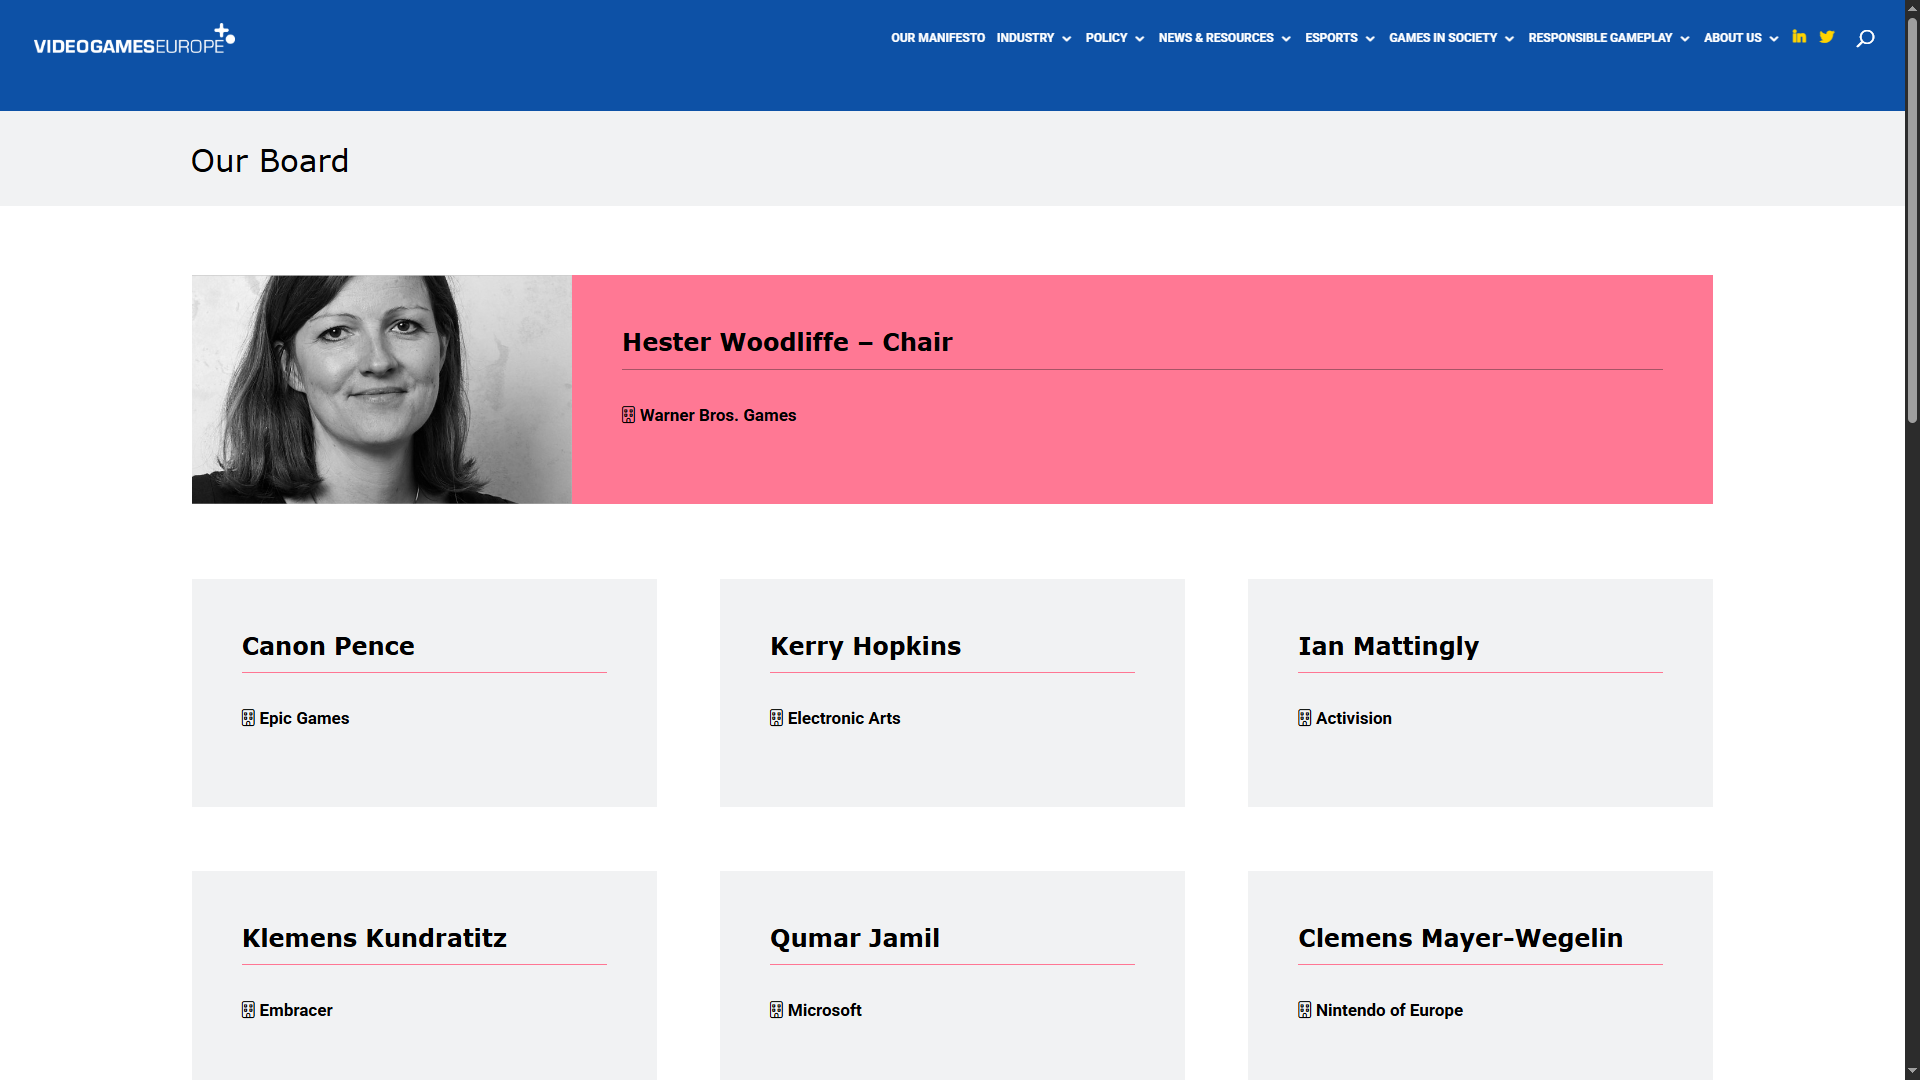The image size is (1920, 1080).
Task: Open Responsible Gameplay menu item
Action: [x=1600, y=38]
